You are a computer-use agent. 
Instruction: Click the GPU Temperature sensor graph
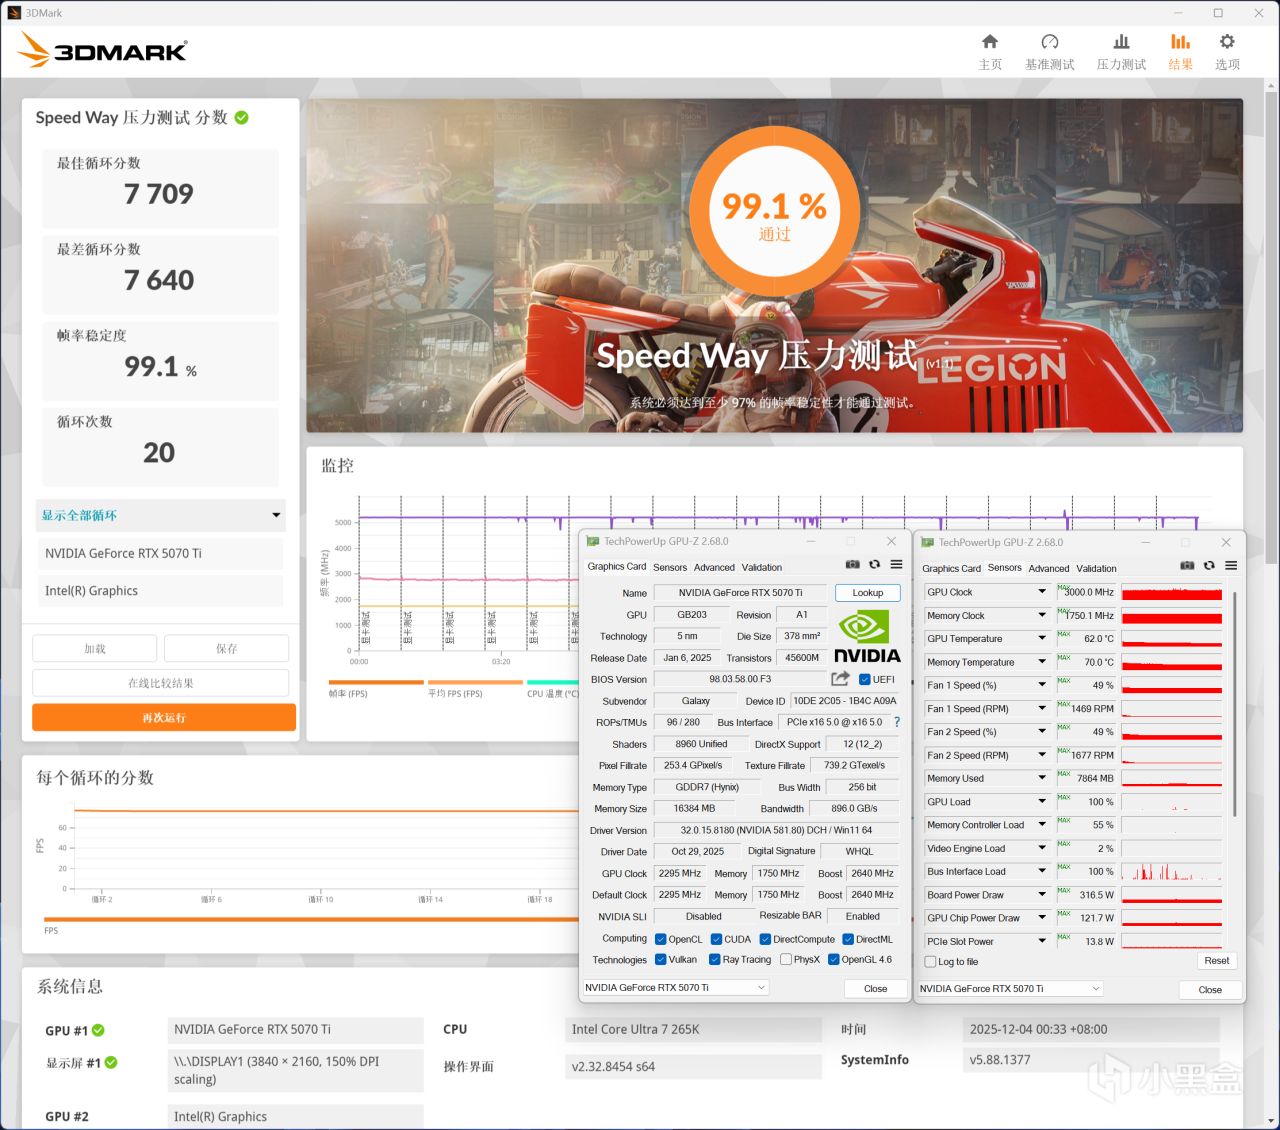coord(1172,638)
